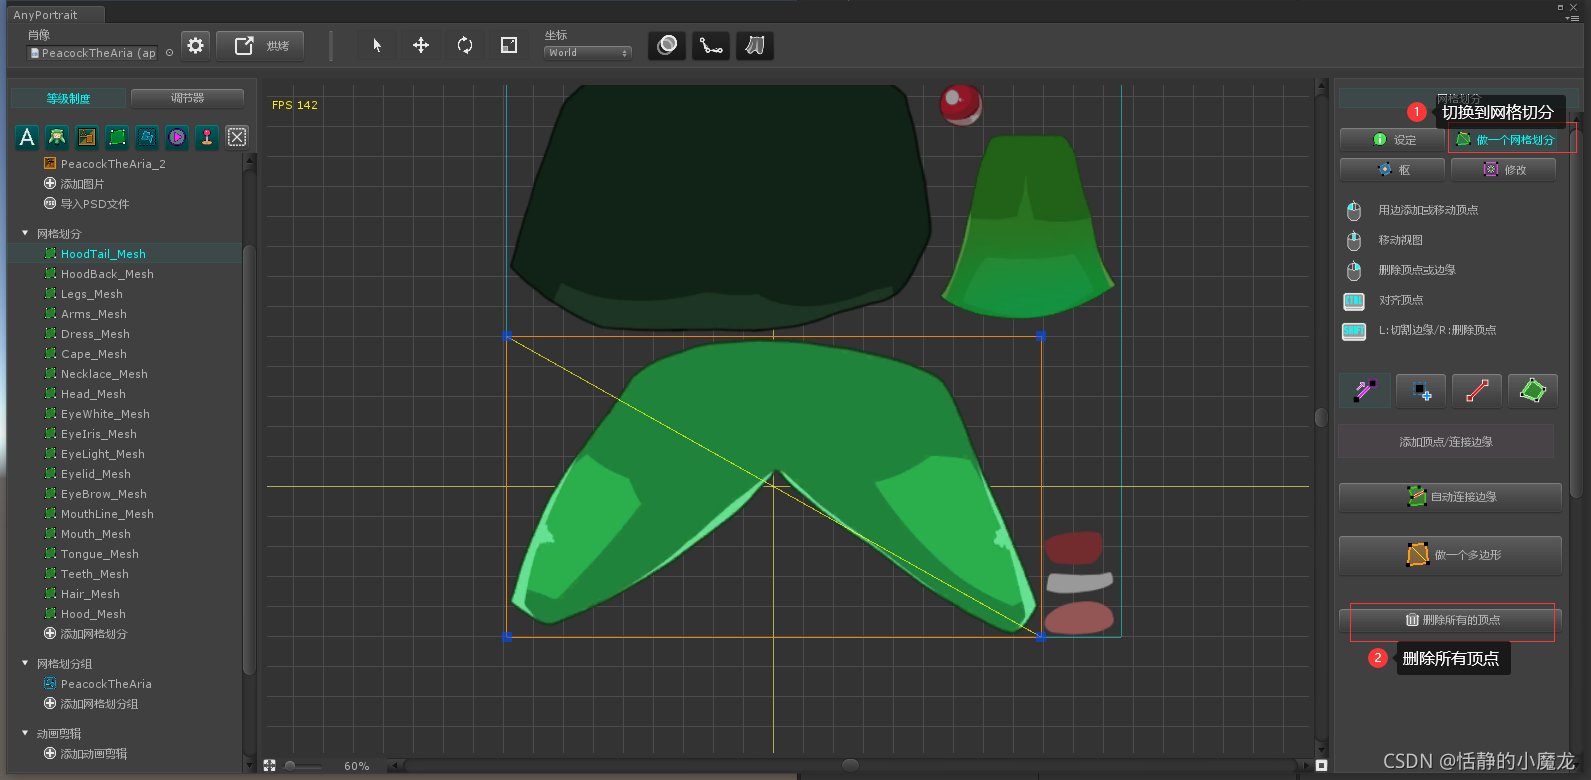The width and height of the screenshot is (1591, 780).
Task: Click 删除所有的顶点 remove all vertices button
Action: 1450,620
